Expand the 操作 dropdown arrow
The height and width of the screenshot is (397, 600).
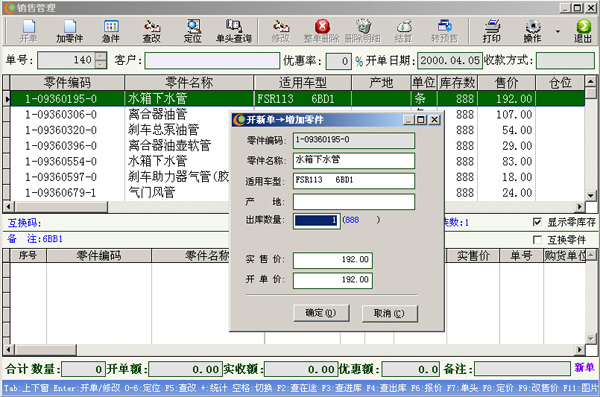[x=558, y=31]
